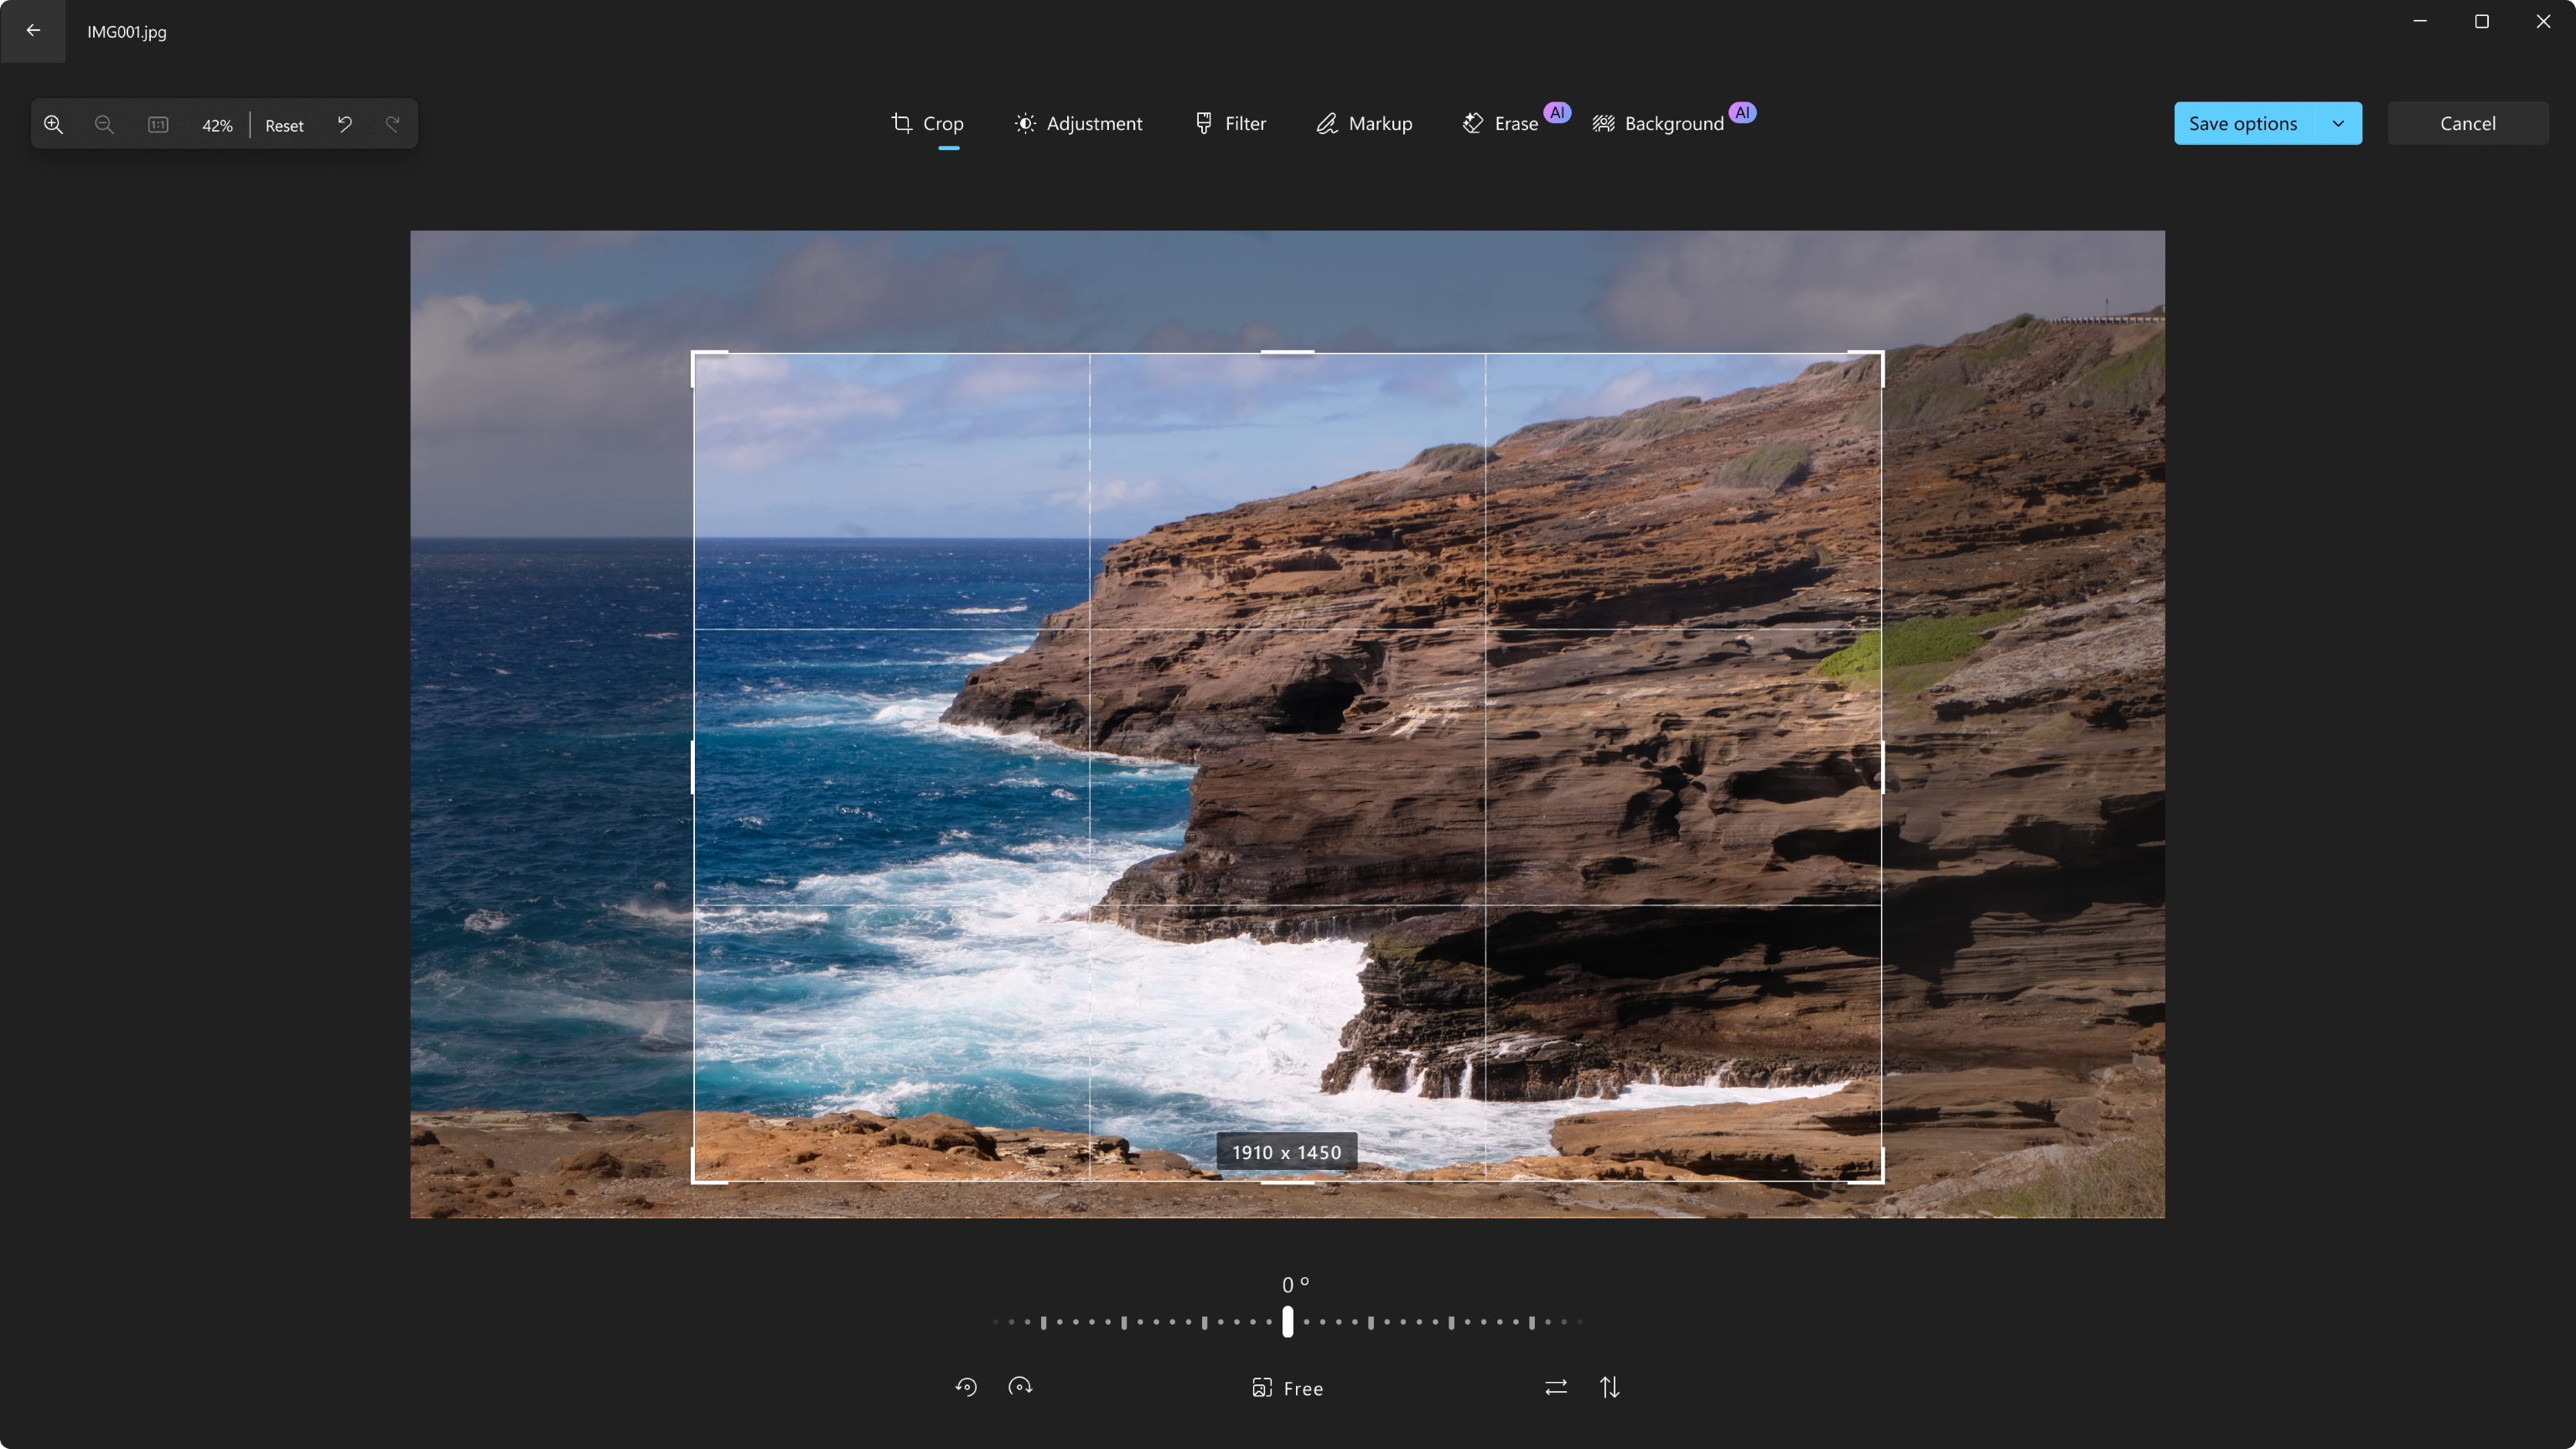Click the Reset button
The image size is (2576, 1449).
click(283, 122)
